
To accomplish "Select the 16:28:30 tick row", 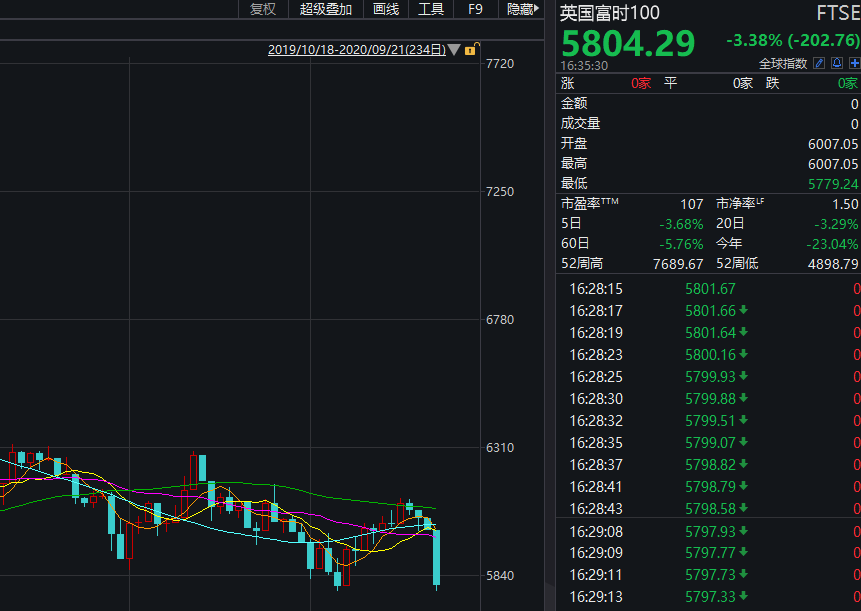I will (708, 399).
